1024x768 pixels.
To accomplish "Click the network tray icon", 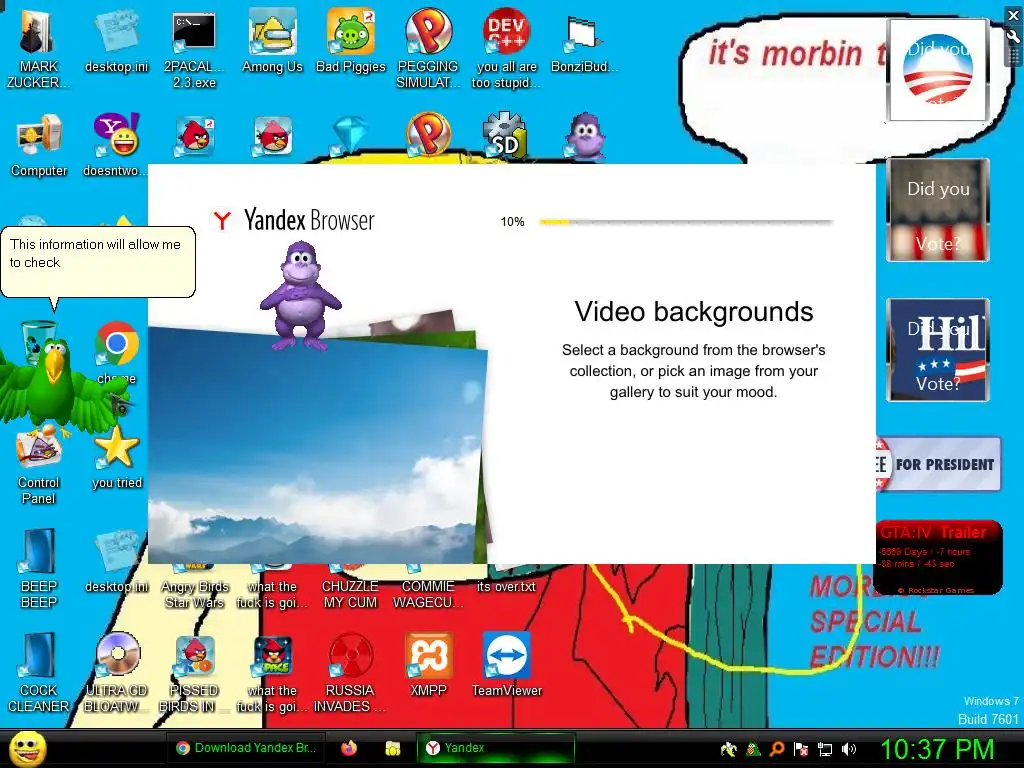I will [825, 749].
